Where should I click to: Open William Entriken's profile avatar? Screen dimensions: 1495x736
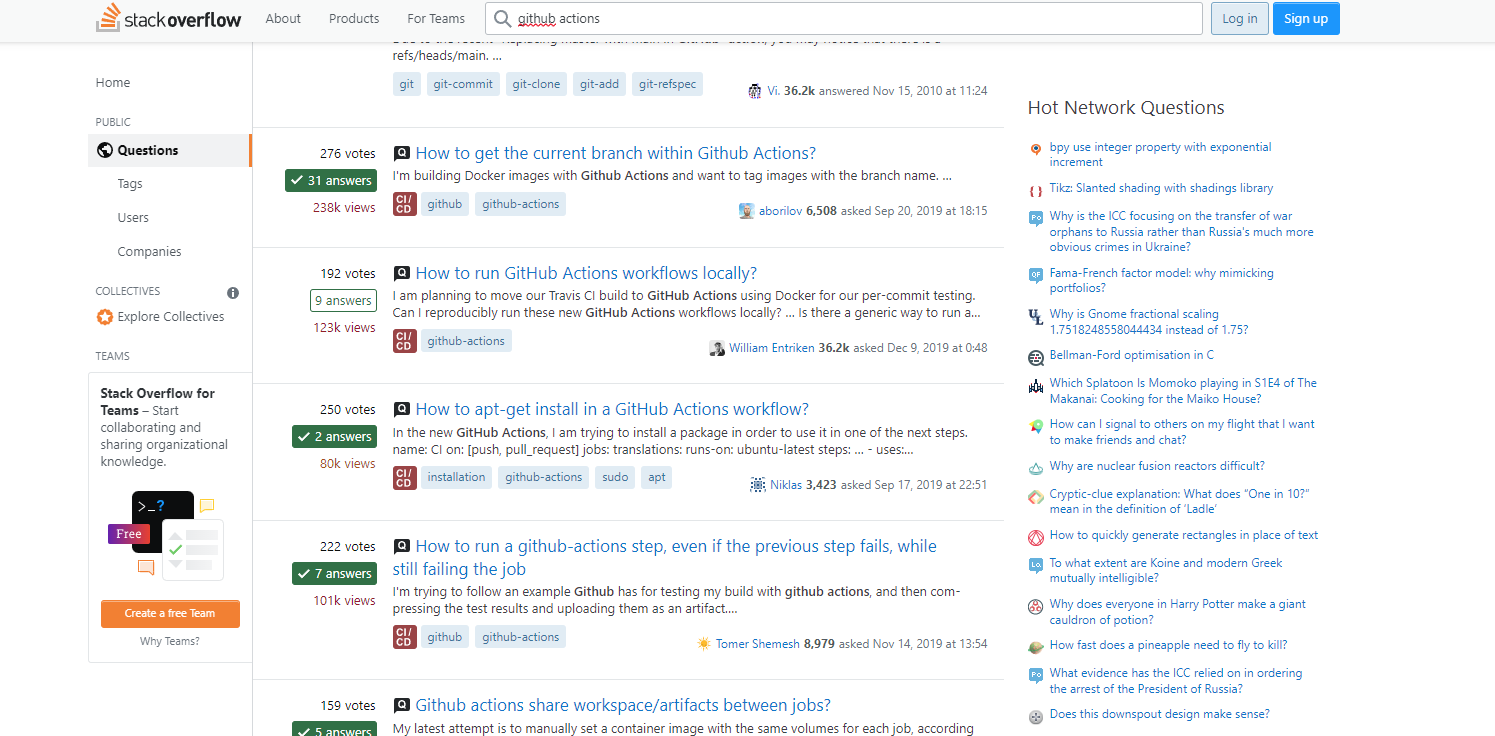[x=718, y=347]
